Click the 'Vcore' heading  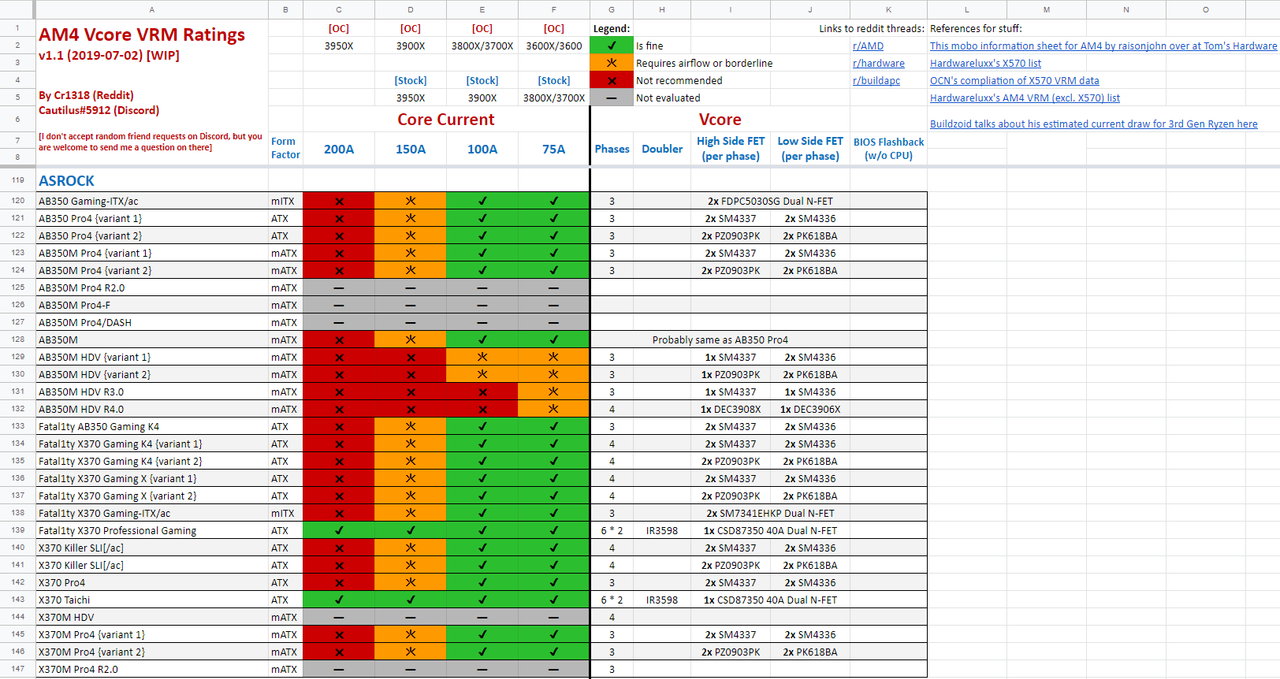point(719,119)
